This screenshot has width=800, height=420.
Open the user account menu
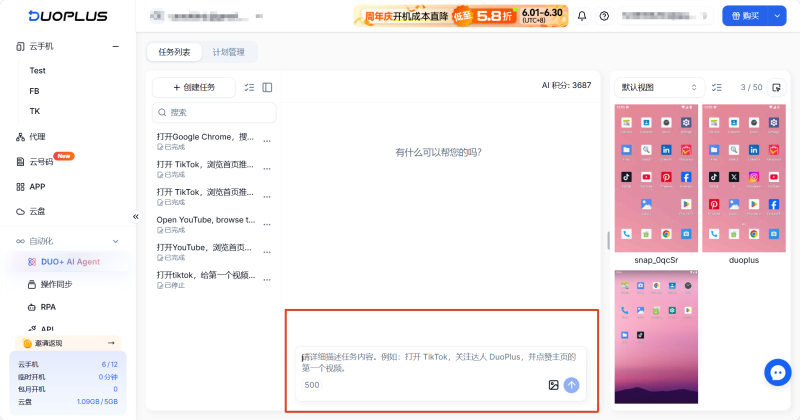[x=665, y=16]
